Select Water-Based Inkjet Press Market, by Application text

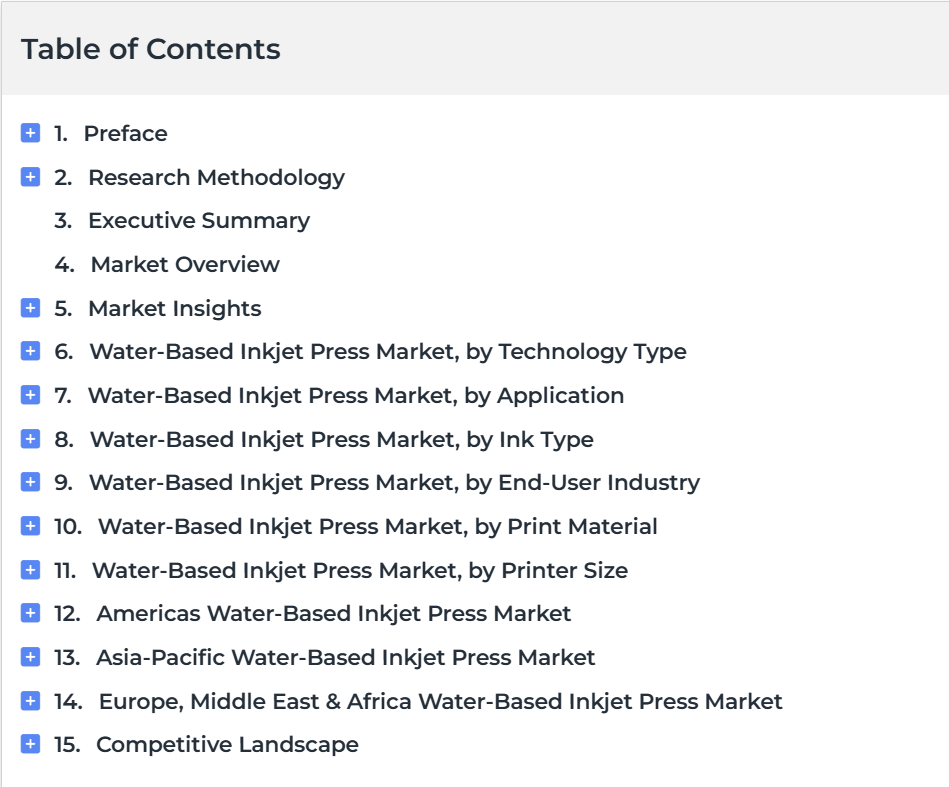pos(356,395)
